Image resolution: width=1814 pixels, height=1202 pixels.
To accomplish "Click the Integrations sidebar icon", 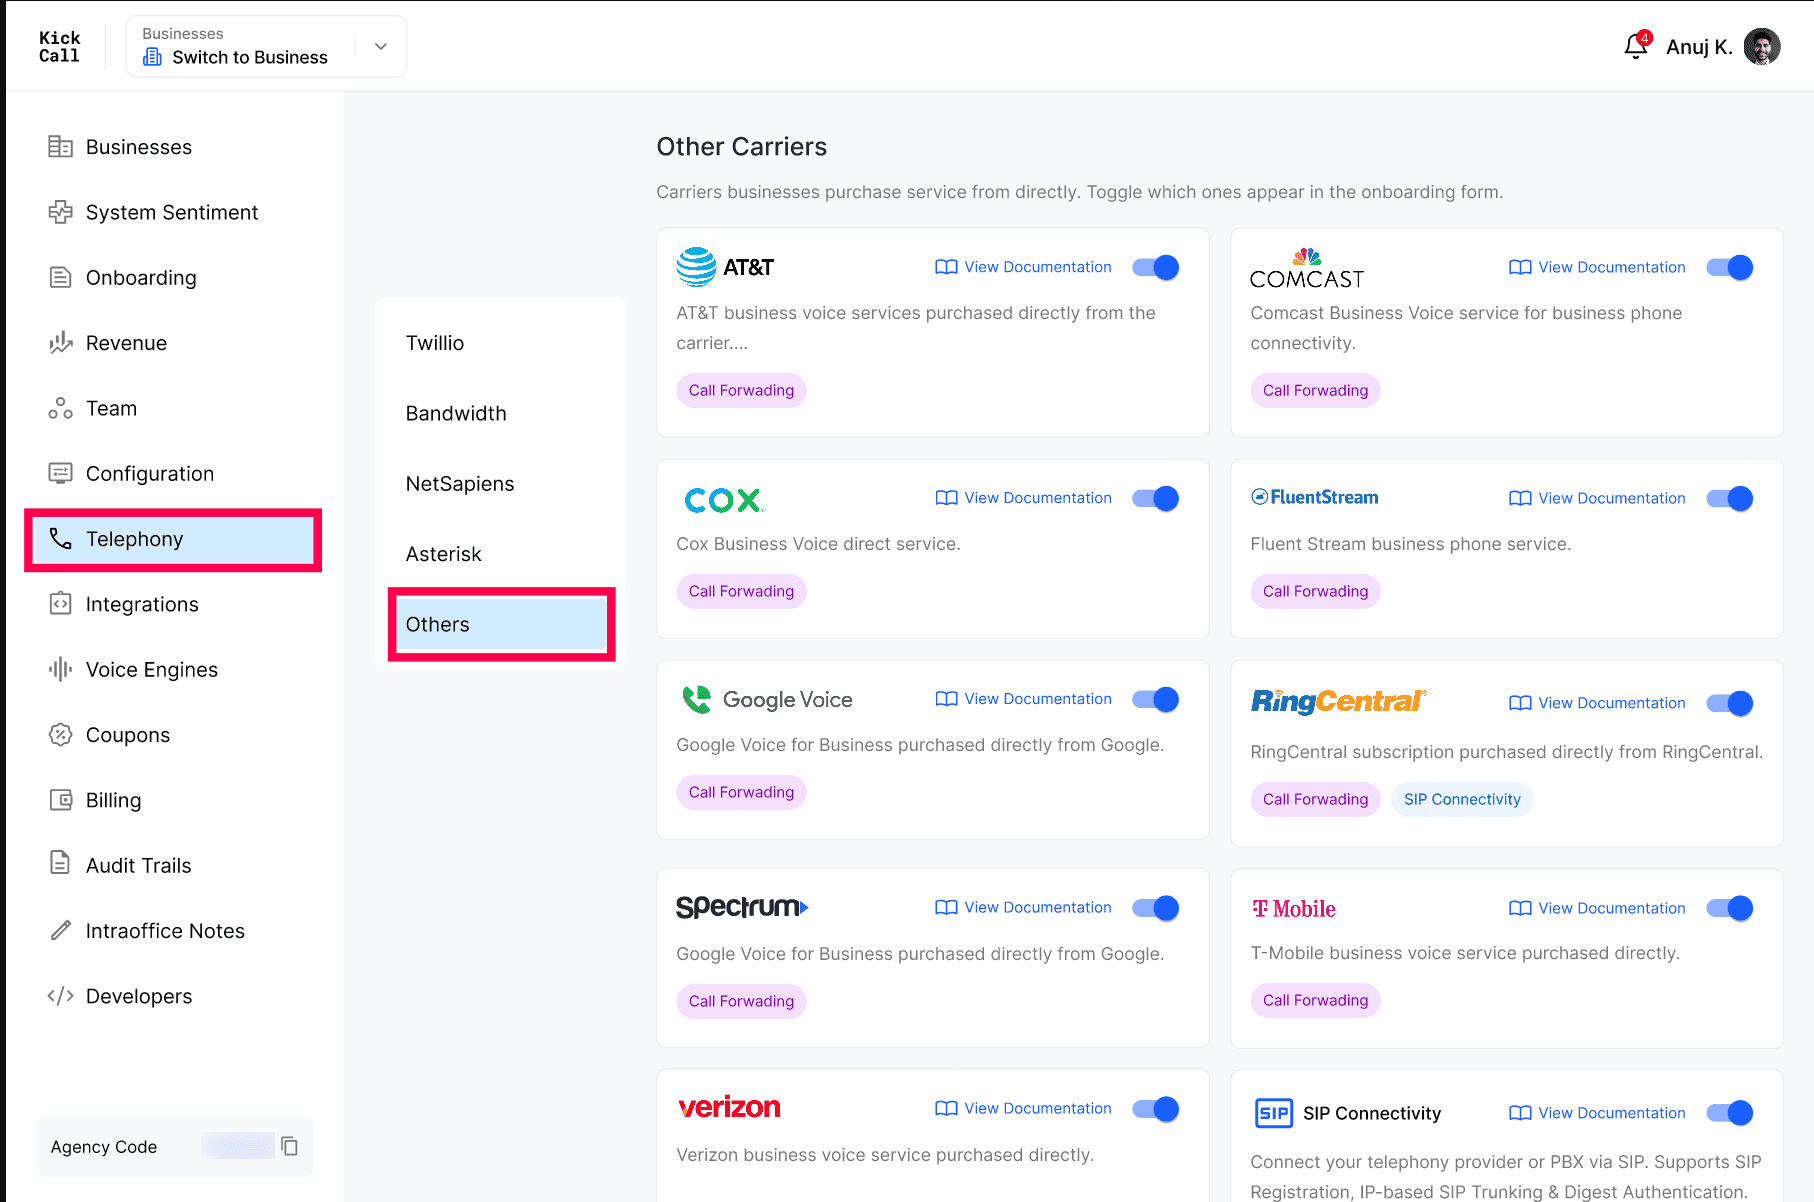I will 60,604.
